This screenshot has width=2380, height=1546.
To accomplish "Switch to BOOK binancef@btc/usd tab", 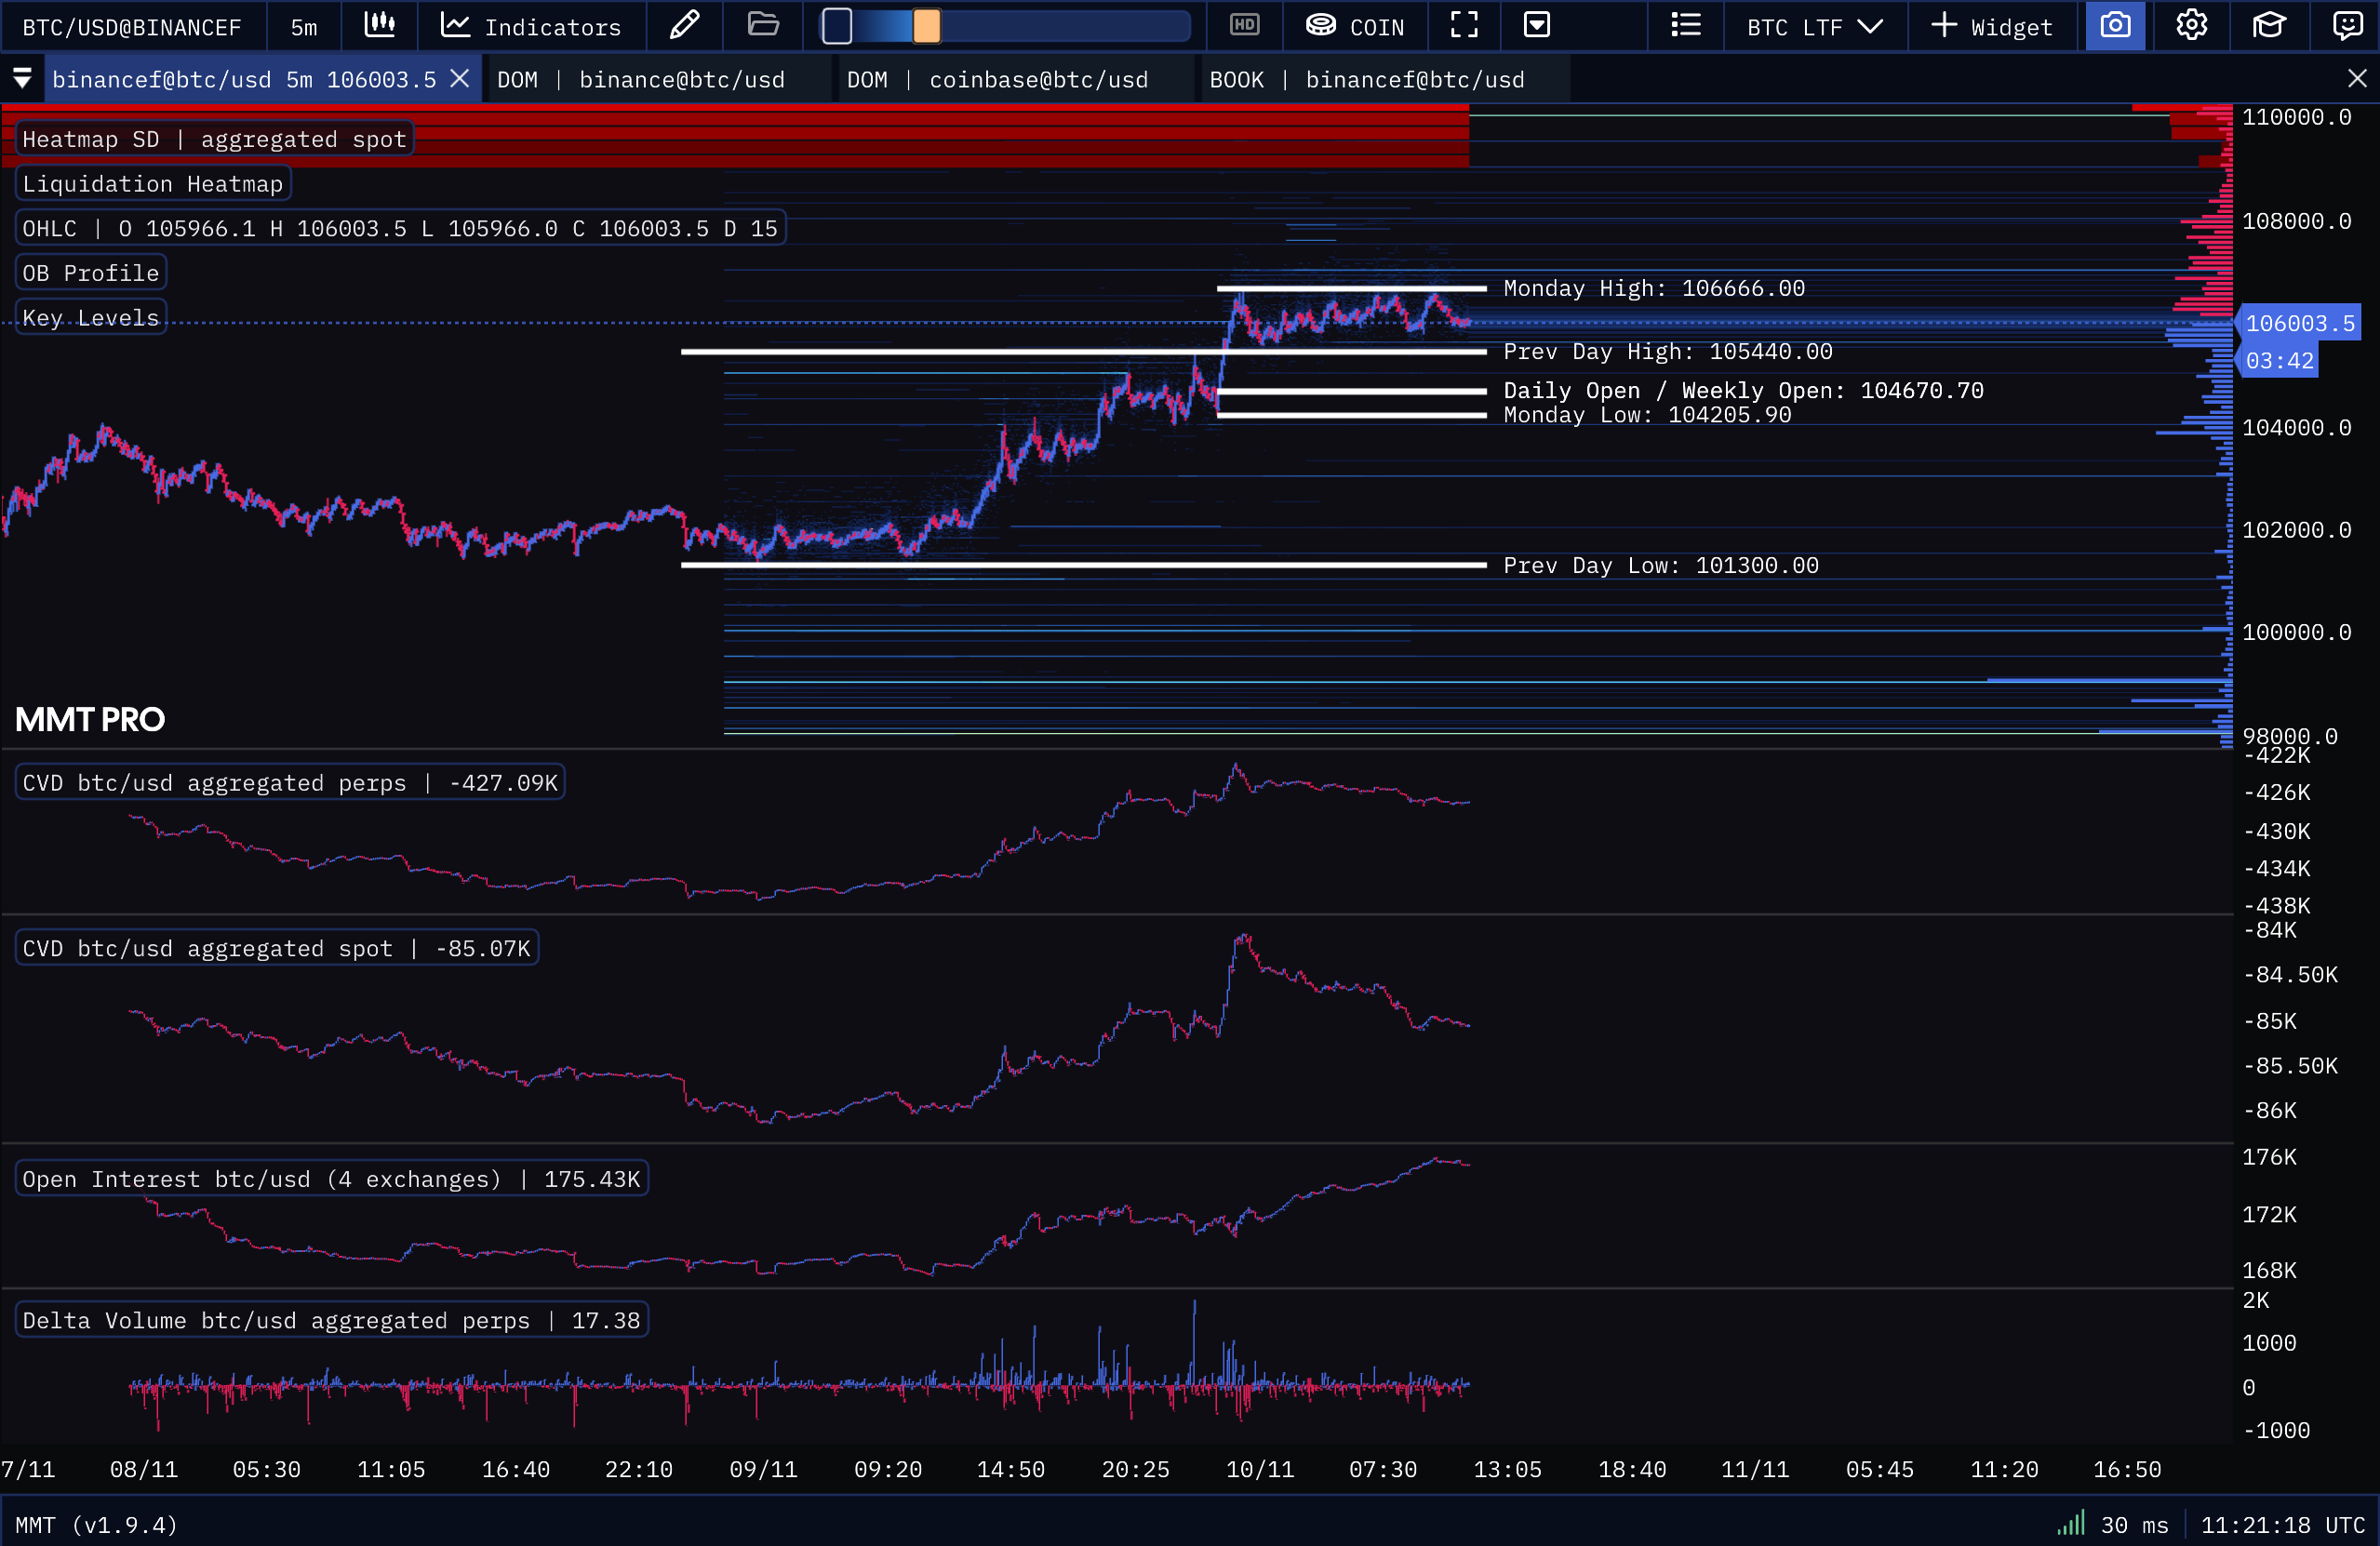I will [1366, 80].
